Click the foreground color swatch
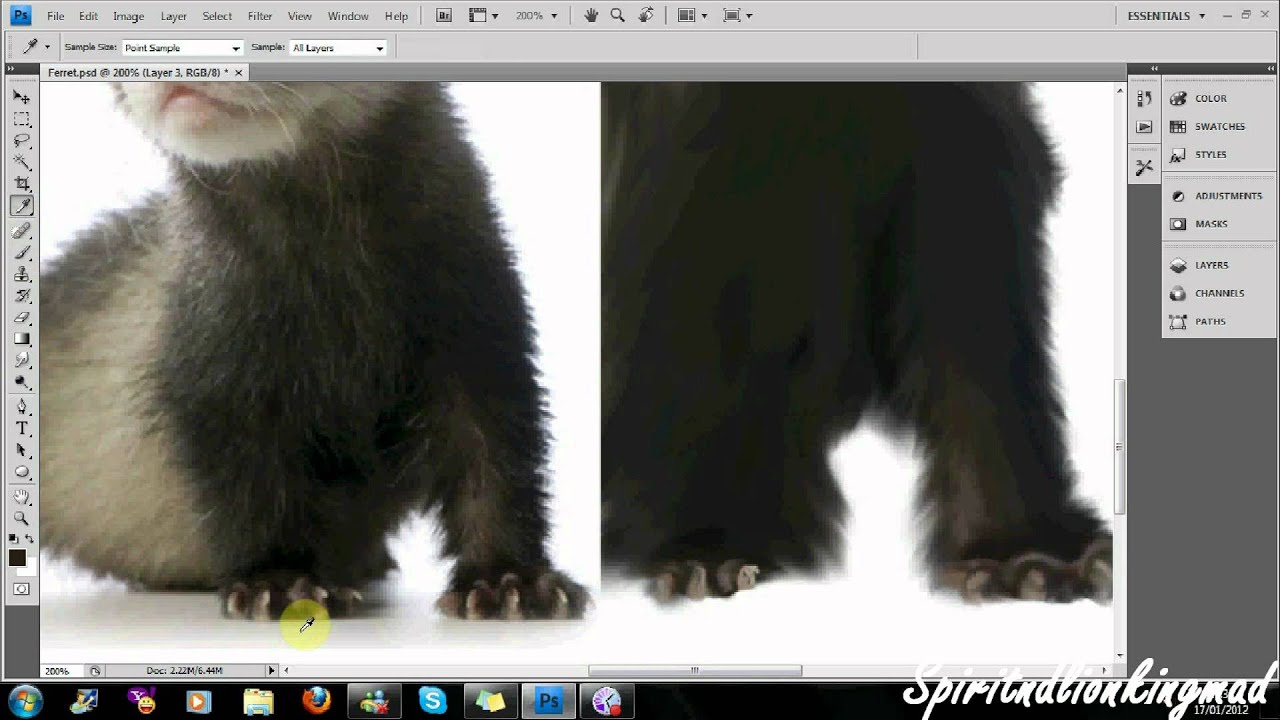1280x720 pixels. tap(17, 558)
